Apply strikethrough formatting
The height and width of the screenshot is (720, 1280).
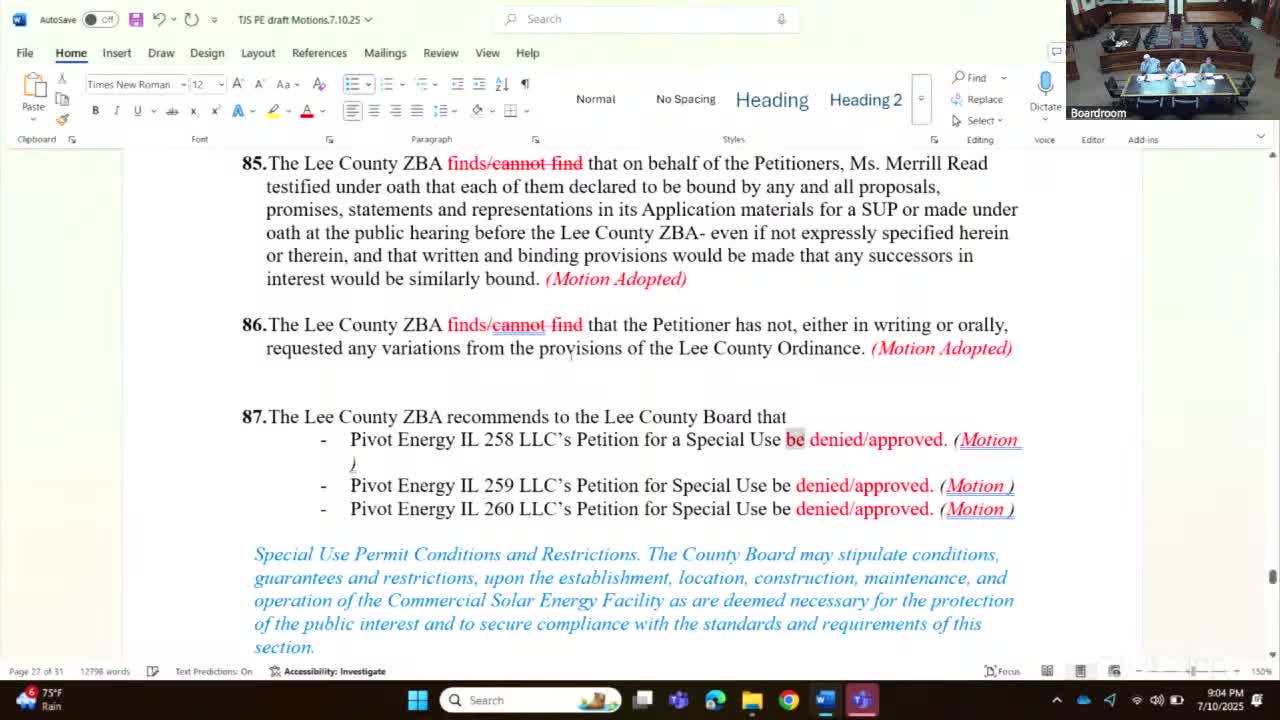click(172, 111)
